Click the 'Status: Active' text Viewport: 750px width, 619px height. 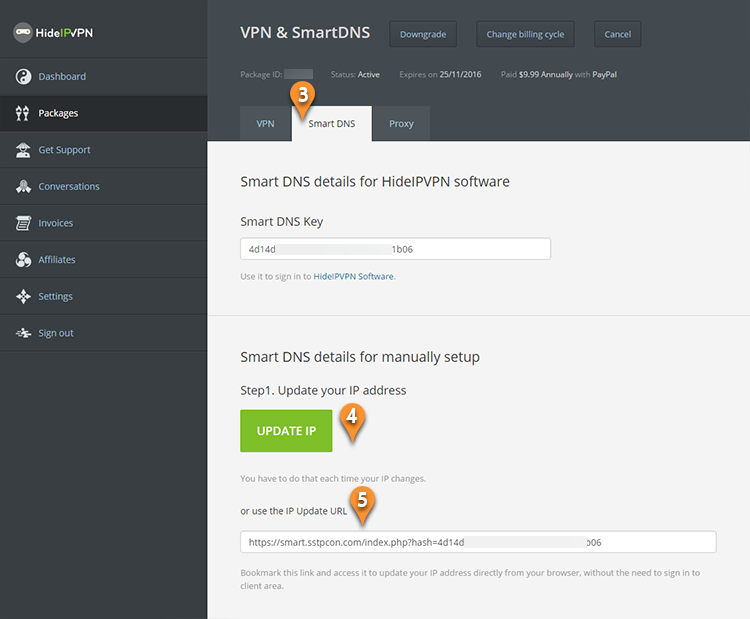pyautogui.click(x=355, y=75)
